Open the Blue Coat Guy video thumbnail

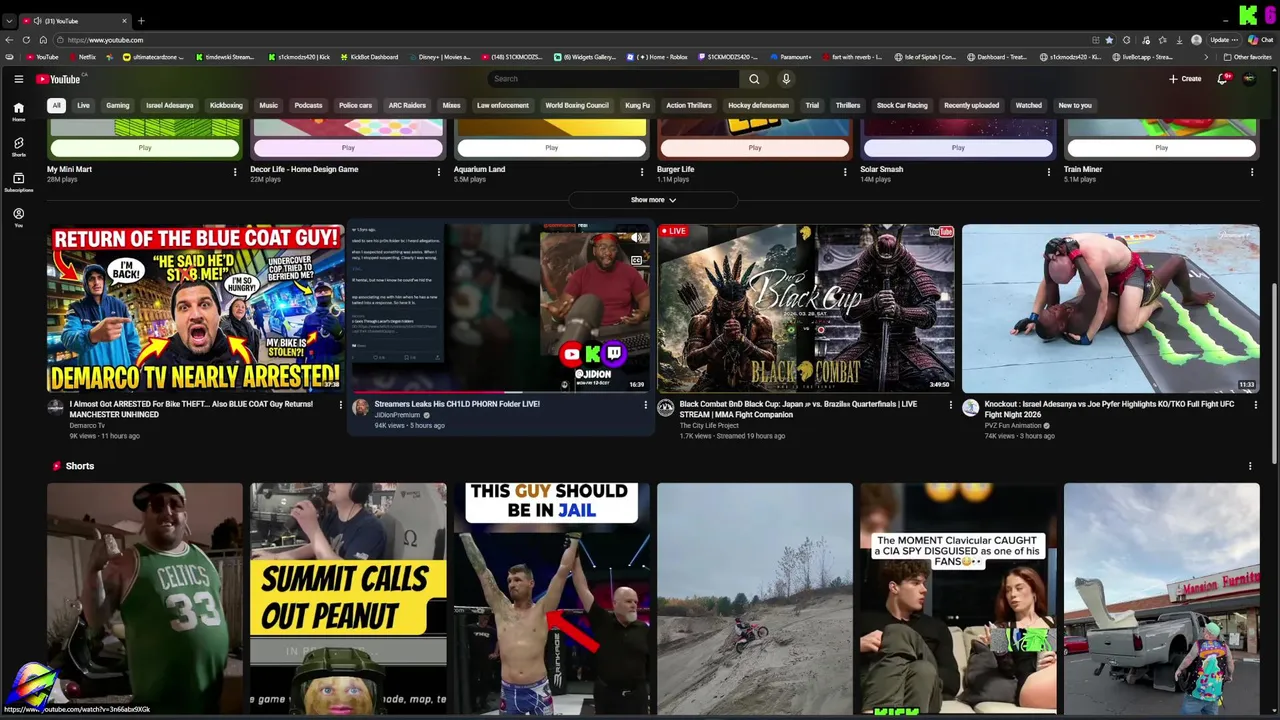click(x=195, y=308)
